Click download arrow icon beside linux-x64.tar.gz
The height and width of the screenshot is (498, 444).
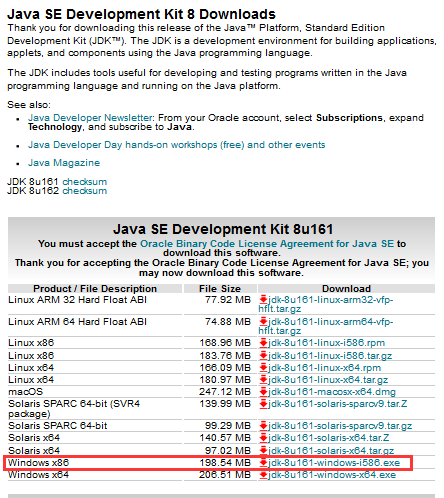(263, 379)
